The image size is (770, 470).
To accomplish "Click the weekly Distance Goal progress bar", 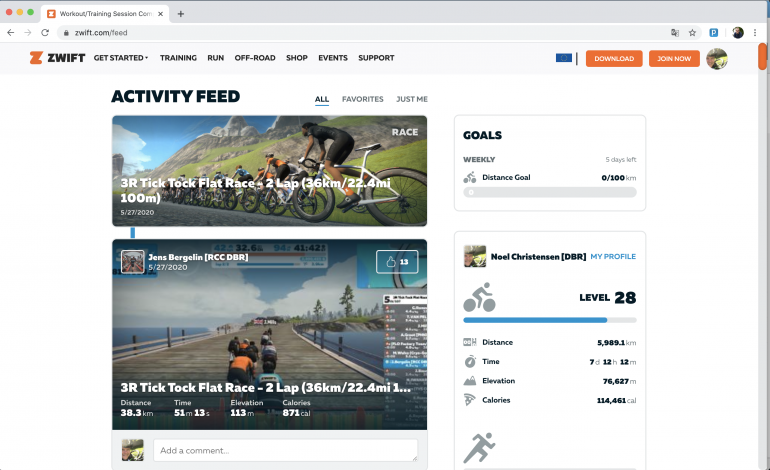I will [x=550, y=193].
